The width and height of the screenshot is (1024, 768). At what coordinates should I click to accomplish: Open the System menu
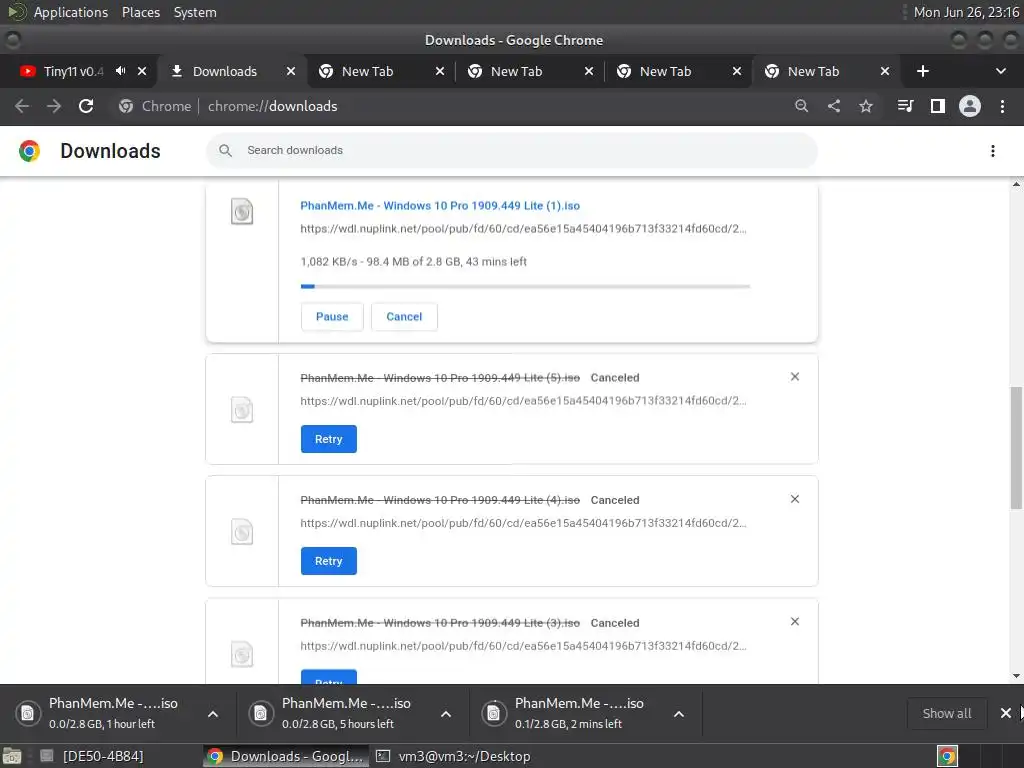coord(195,12)
